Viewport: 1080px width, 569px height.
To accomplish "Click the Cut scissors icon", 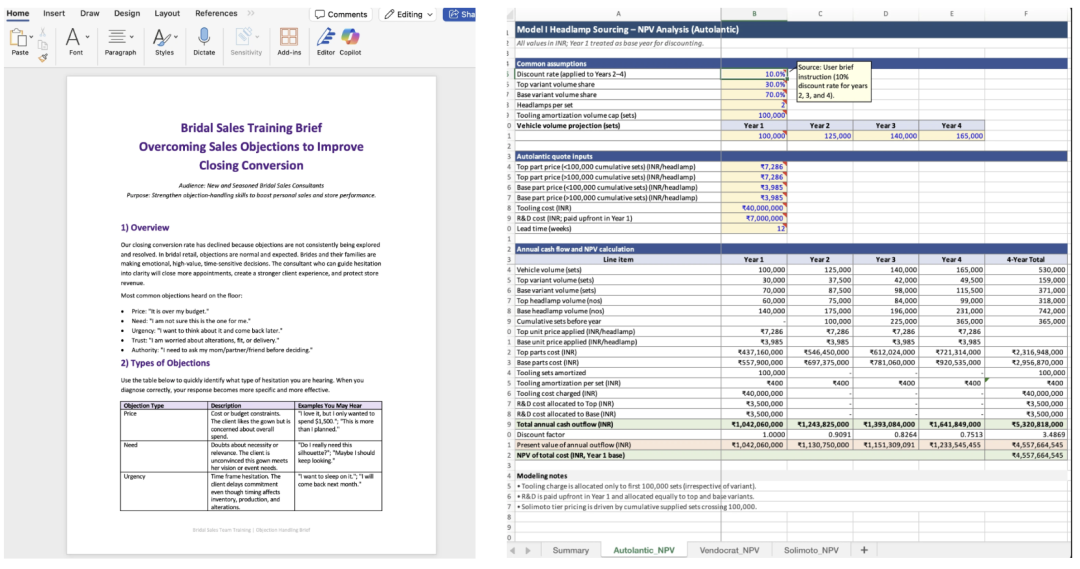I will pos(43,31).
